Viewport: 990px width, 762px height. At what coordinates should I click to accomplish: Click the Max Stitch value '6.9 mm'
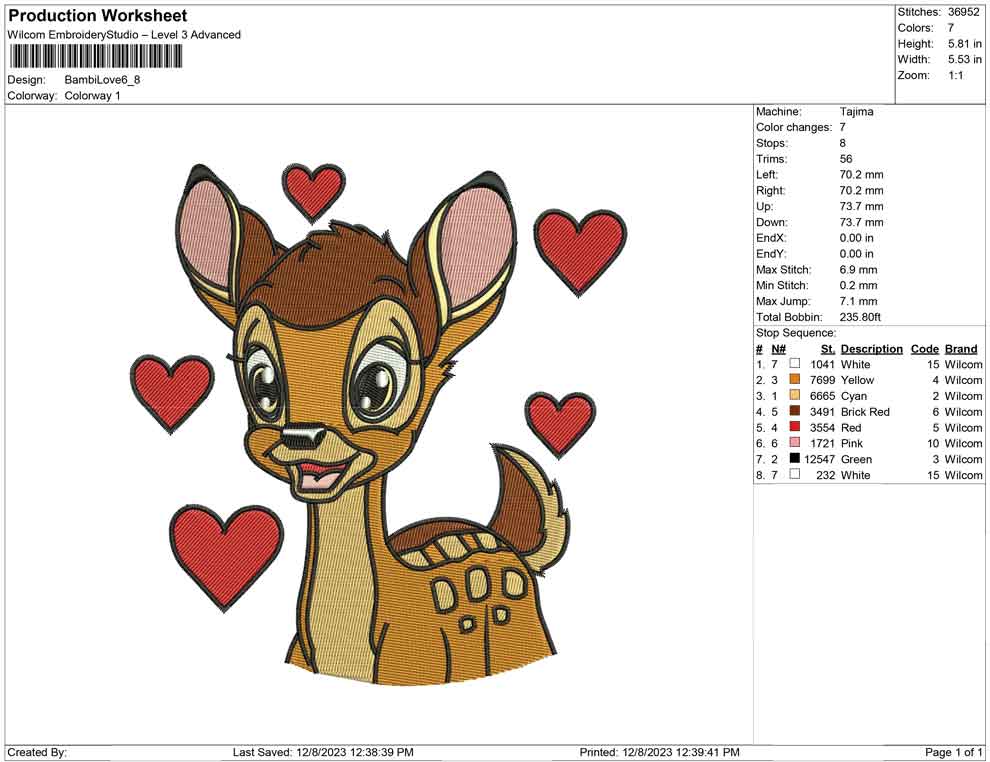859,270
